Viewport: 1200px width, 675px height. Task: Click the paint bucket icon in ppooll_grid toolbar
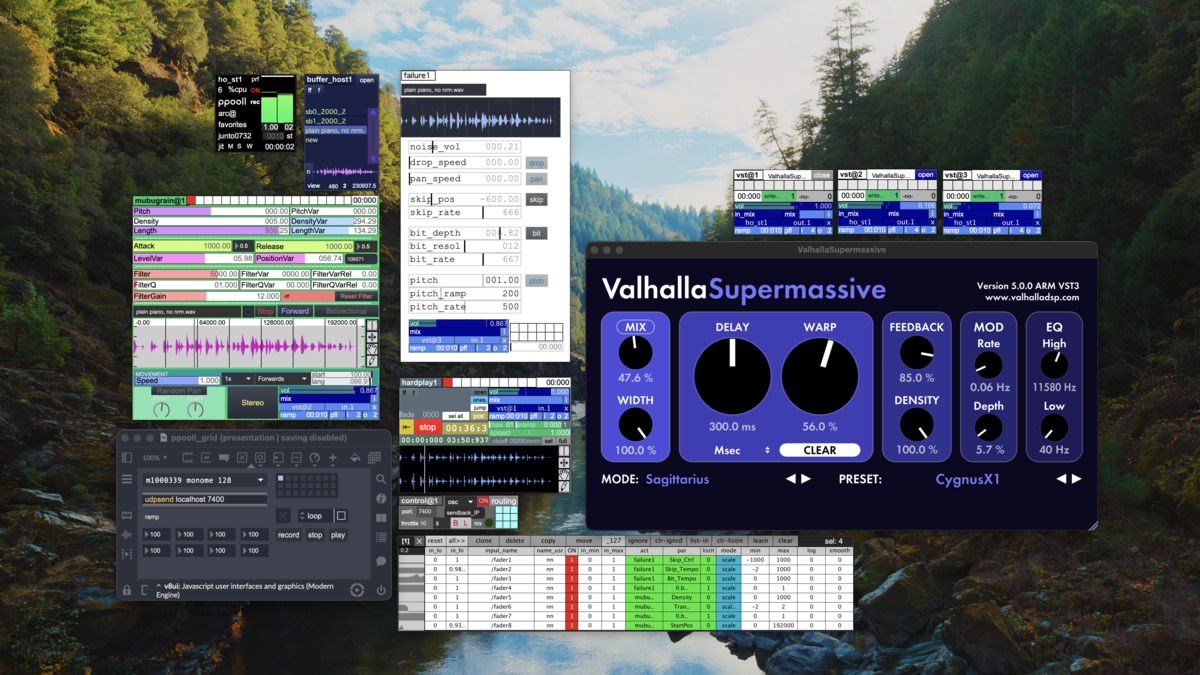(354, 458)
